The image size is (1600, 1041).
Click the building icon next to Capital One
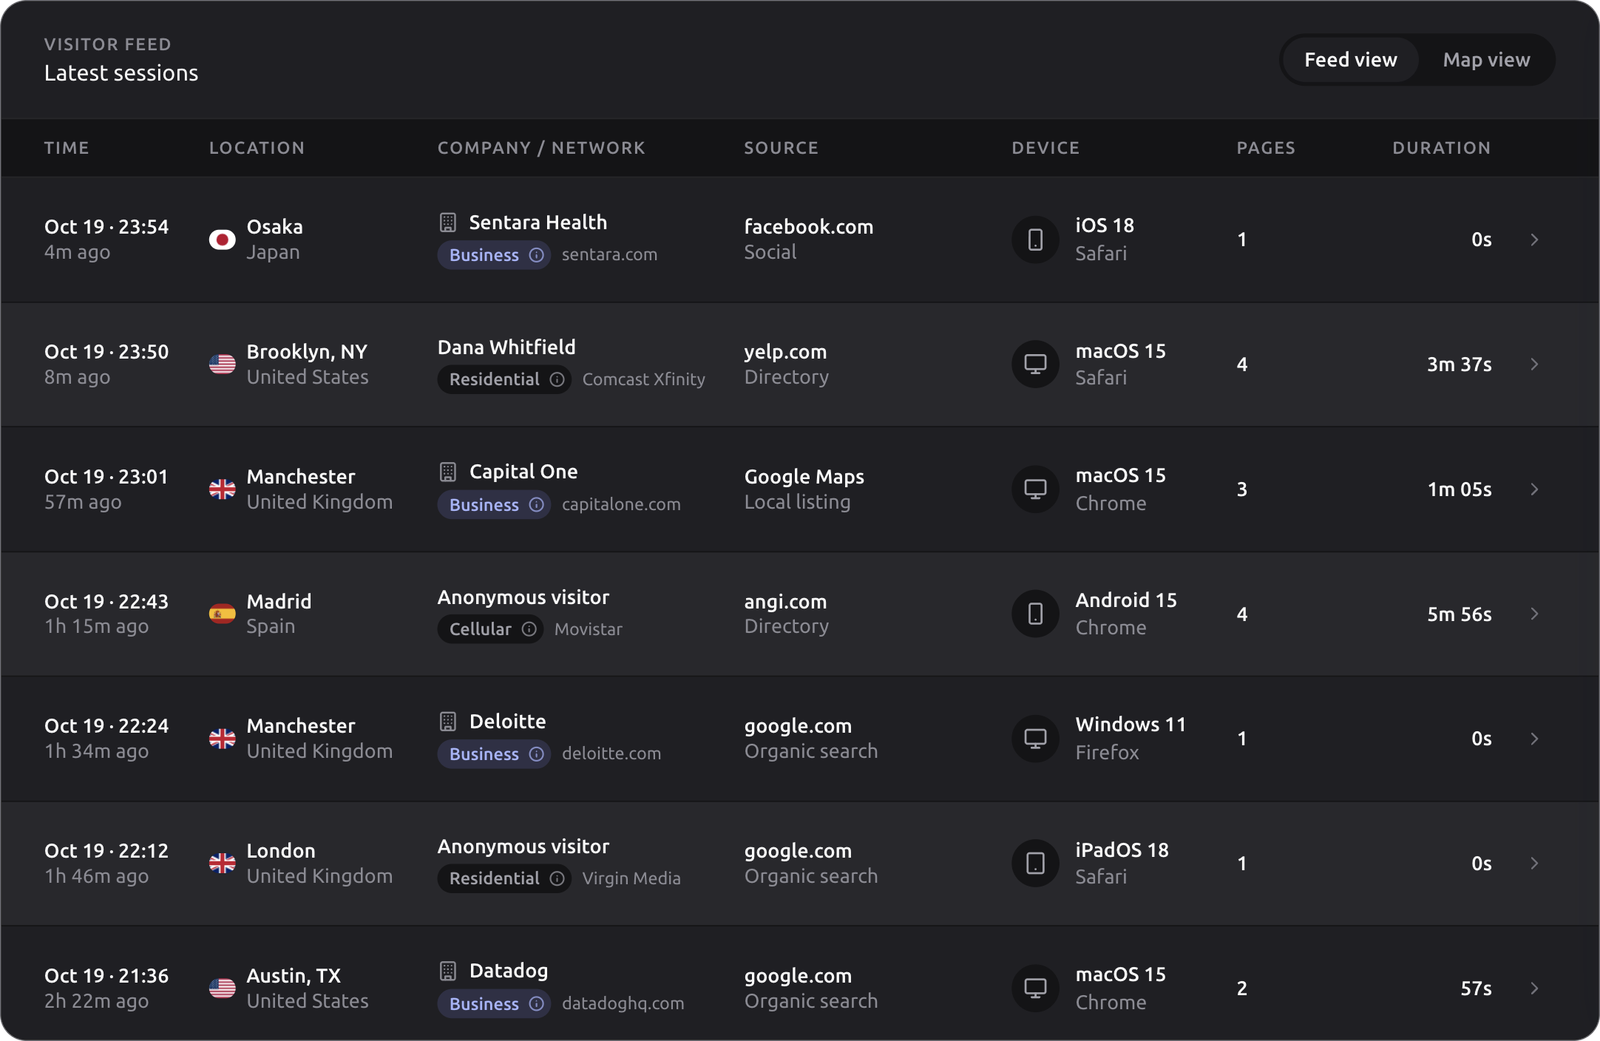448,471
